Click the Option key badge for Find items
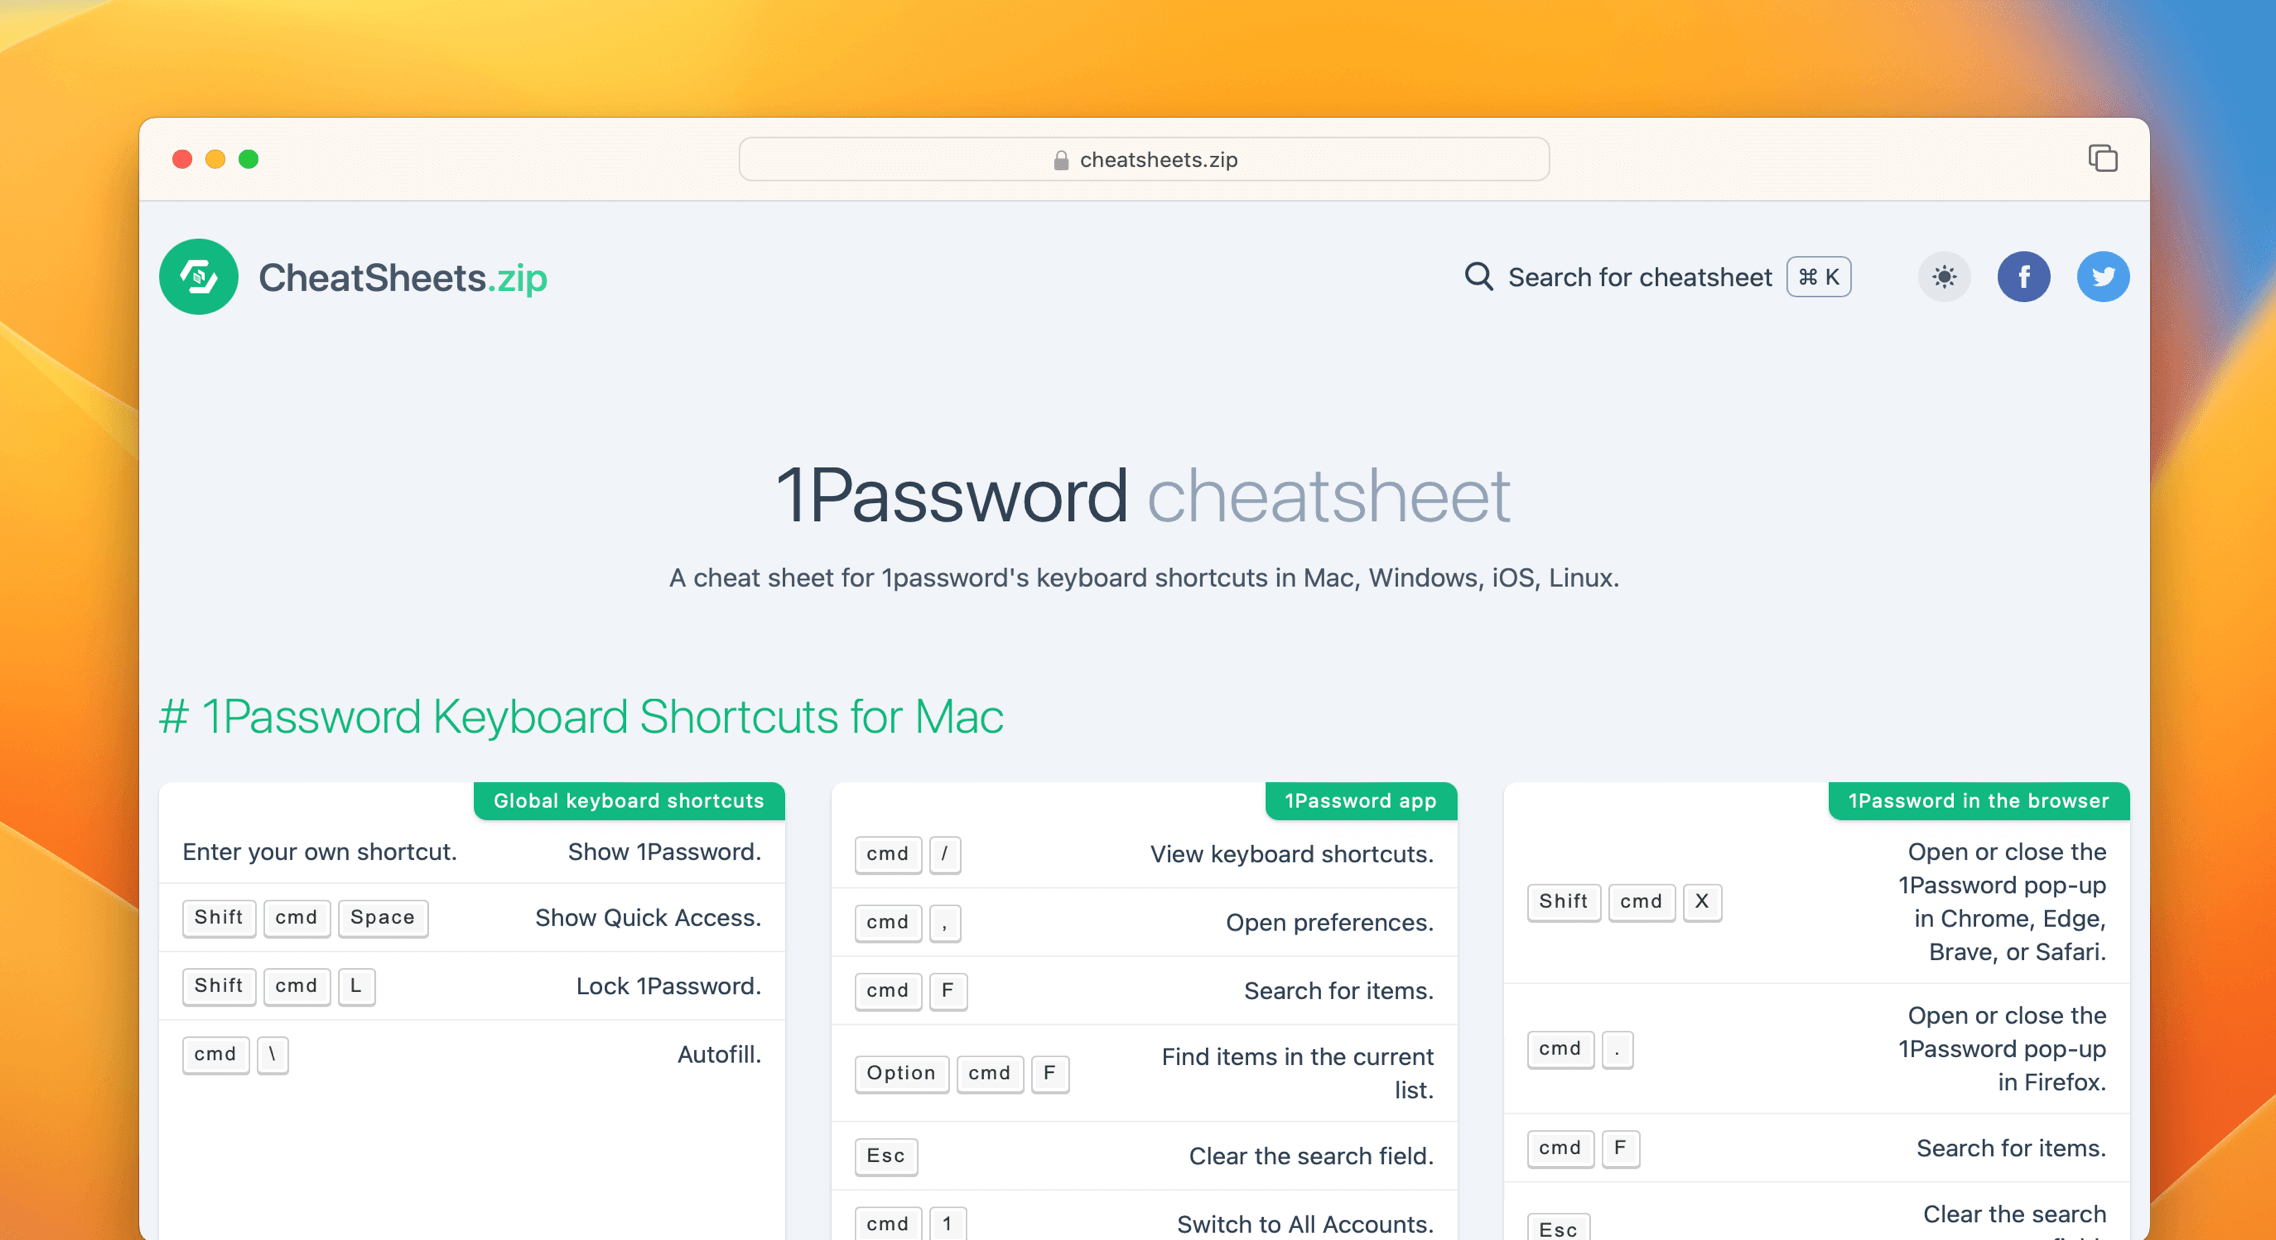 901,1073
